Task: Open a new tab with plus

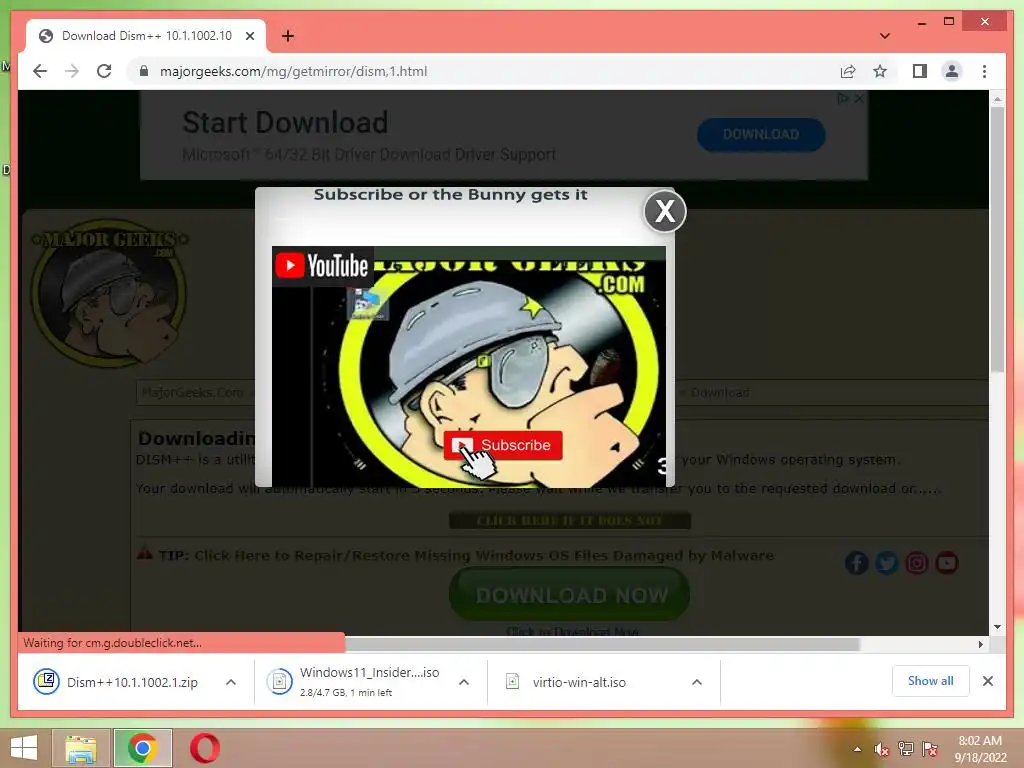Action: [288, 36]
